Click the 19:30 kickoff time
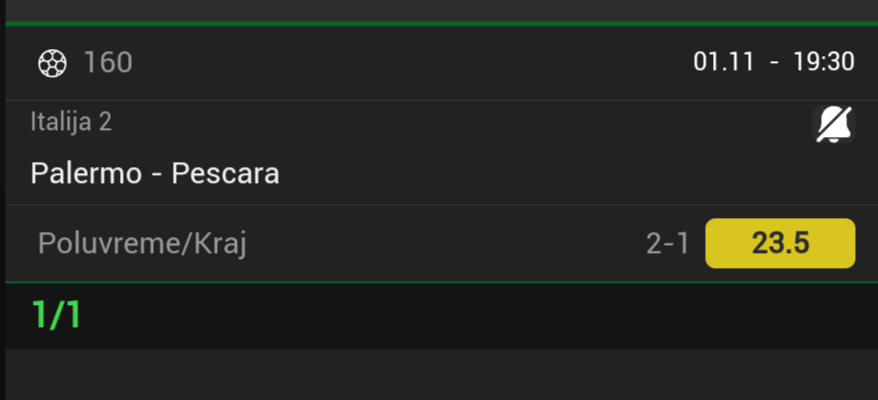 823,62
